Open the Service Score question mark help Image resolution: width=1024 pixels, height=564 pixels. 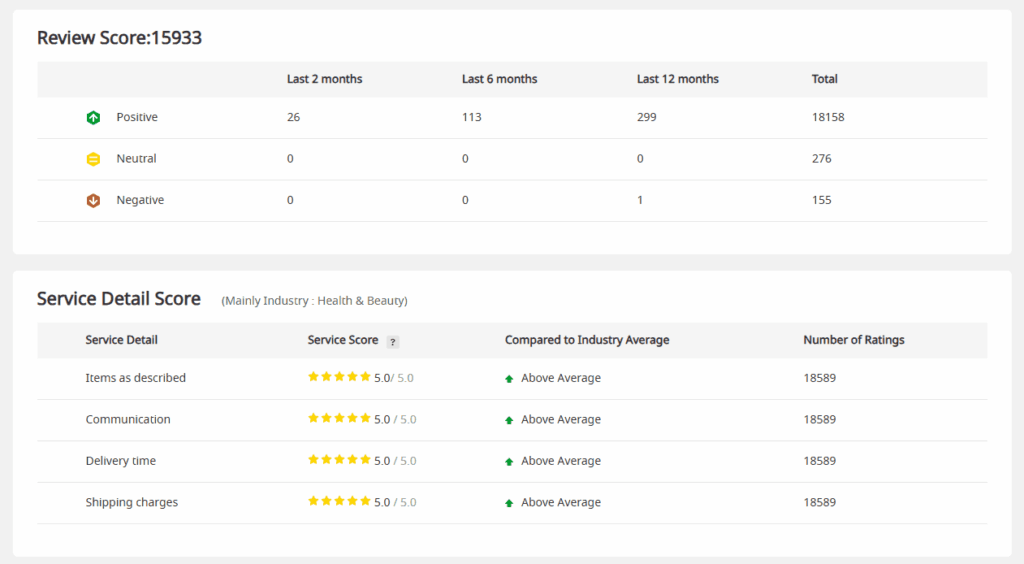(392, 341)
